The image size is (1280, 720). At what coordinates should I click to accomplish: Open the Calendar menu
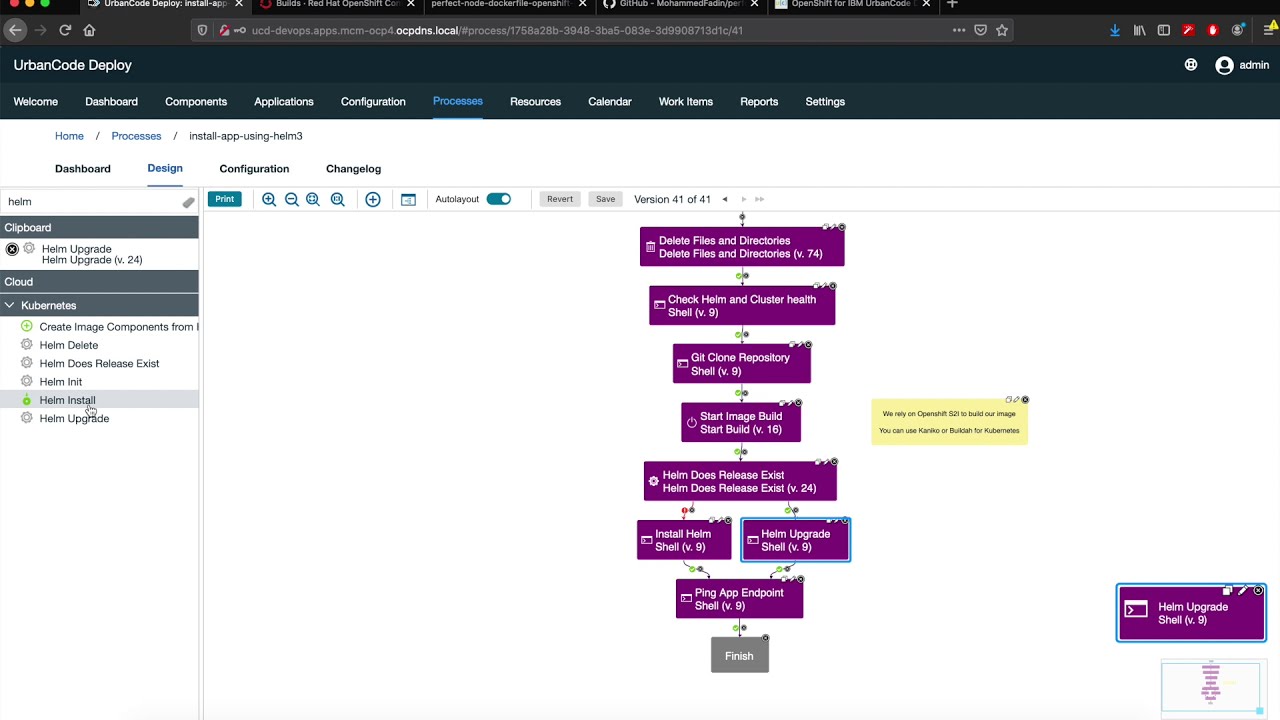tap(610, 101)
